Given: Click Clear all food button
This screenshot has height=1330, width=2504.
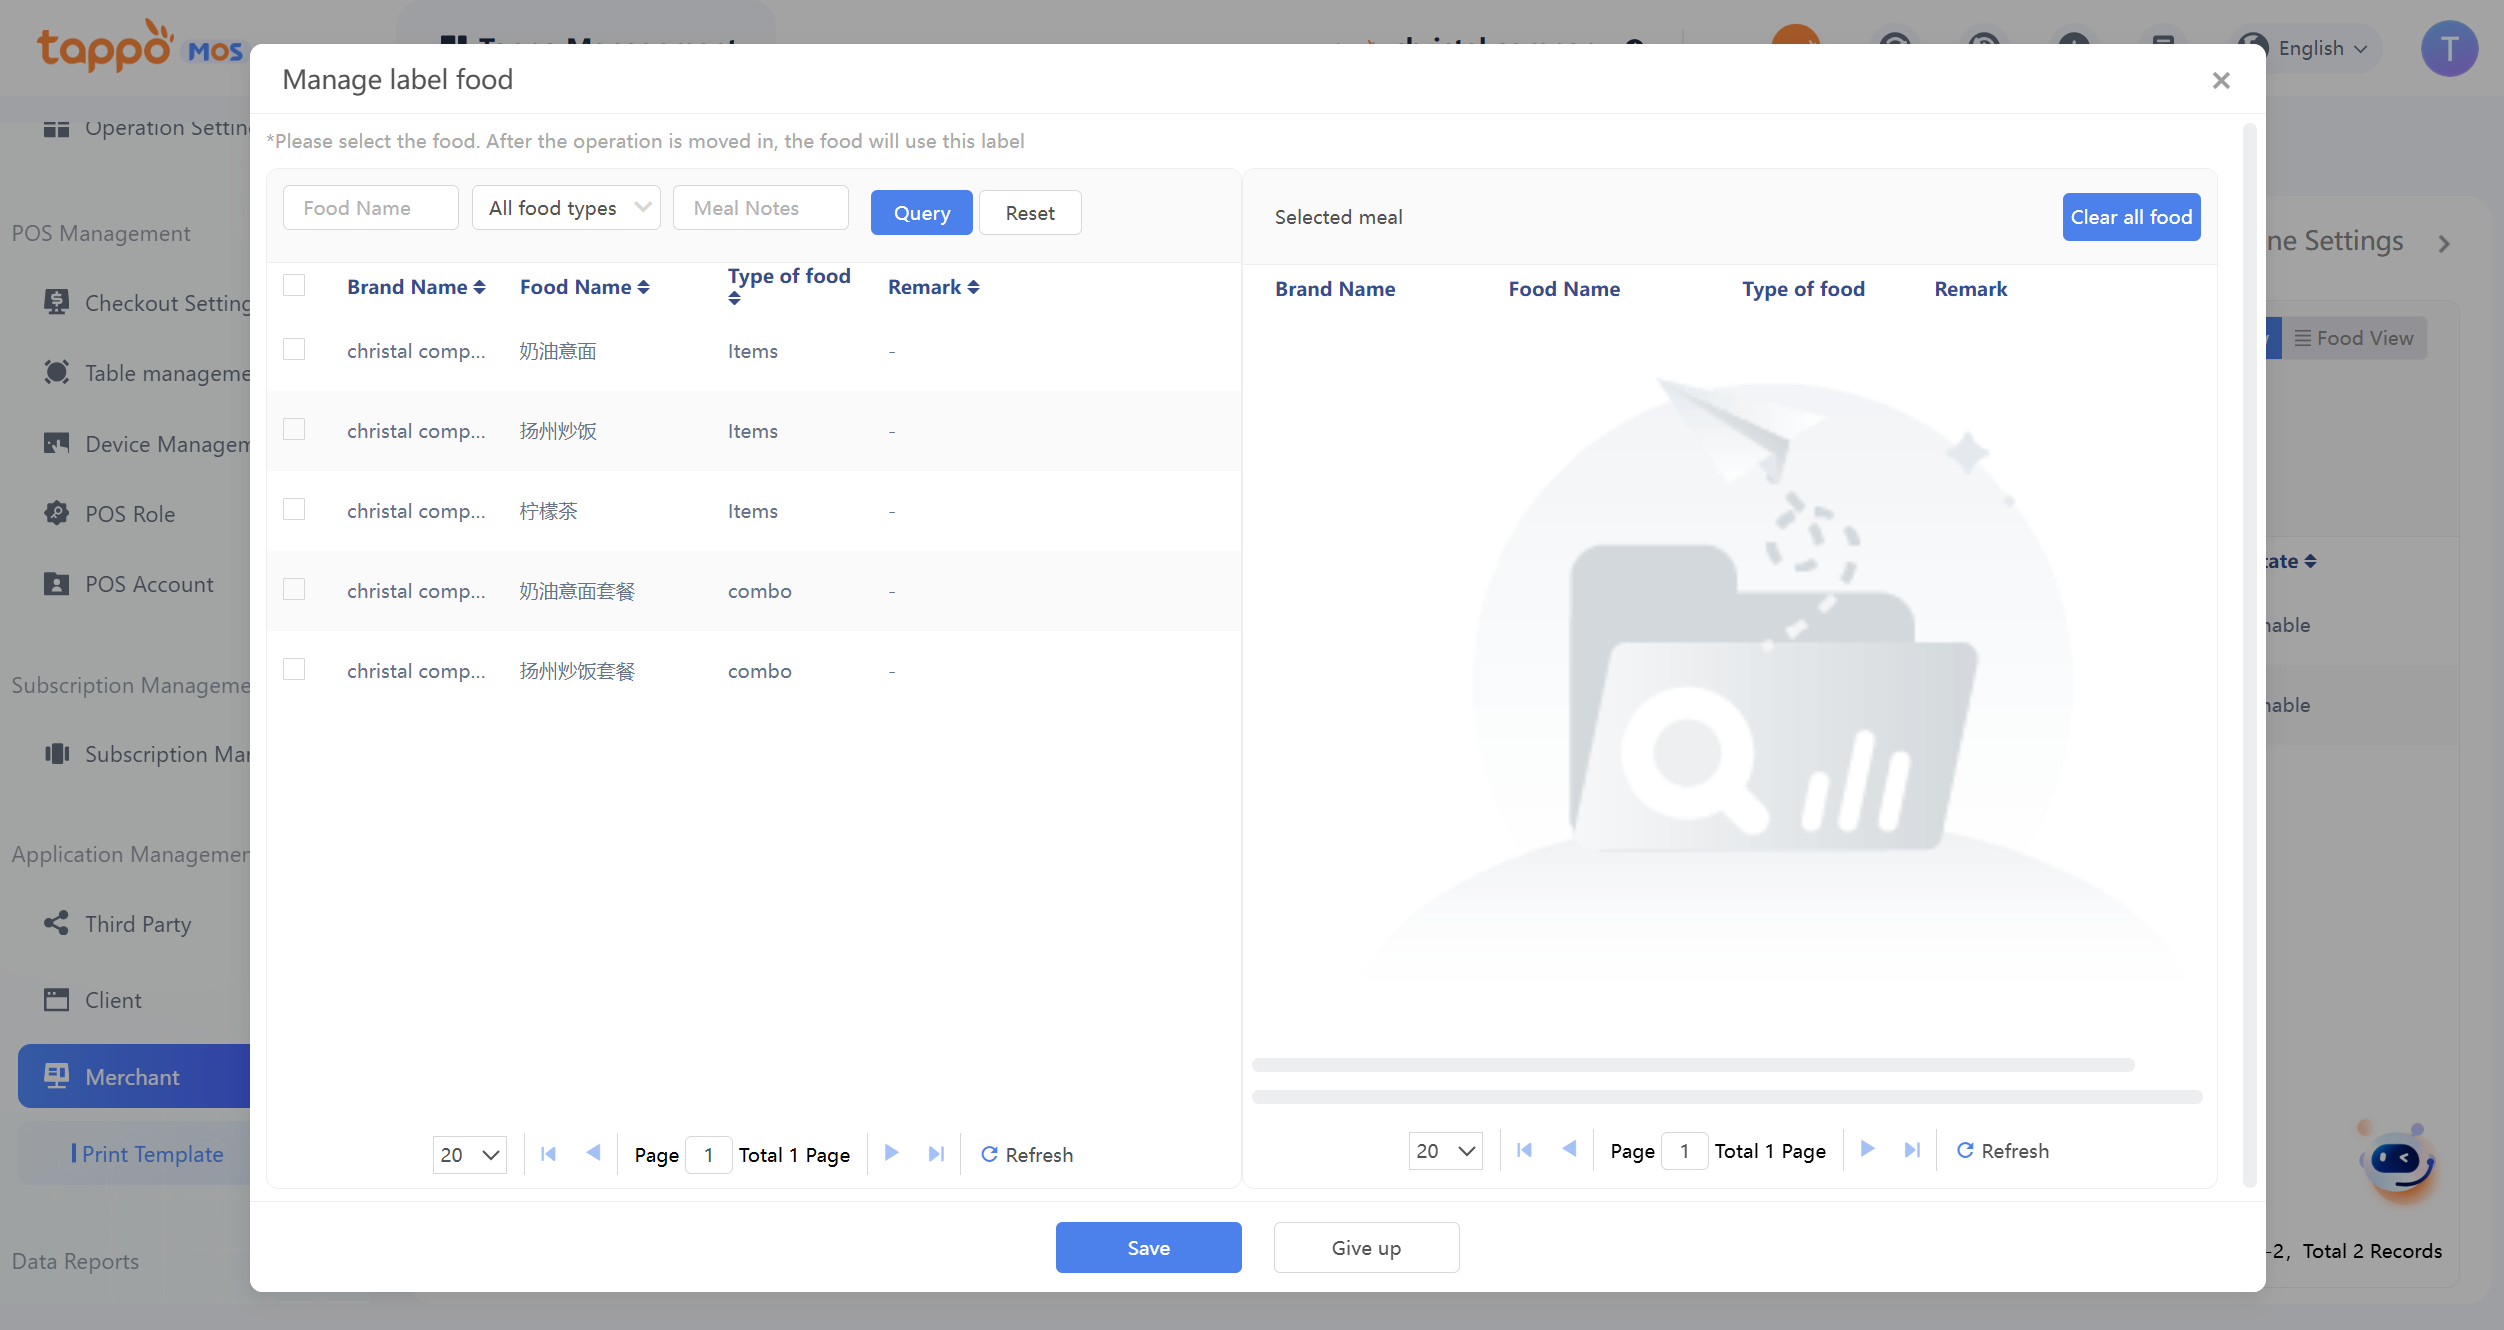Looking at the screenshot, I should [x=2130, y=217].
